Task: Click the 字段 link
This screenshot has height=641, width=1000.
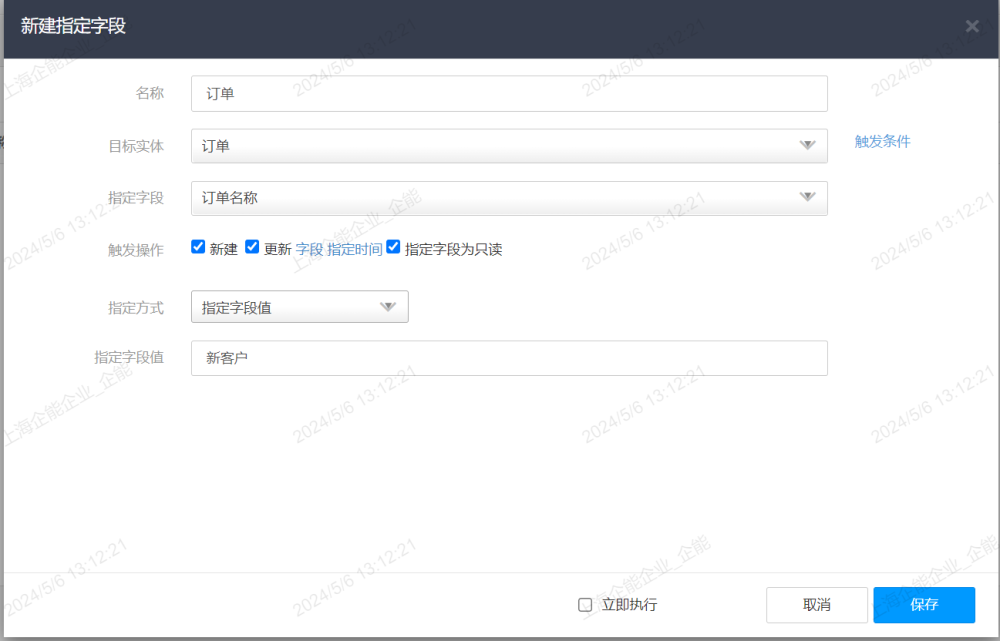Action: [309, 249]
